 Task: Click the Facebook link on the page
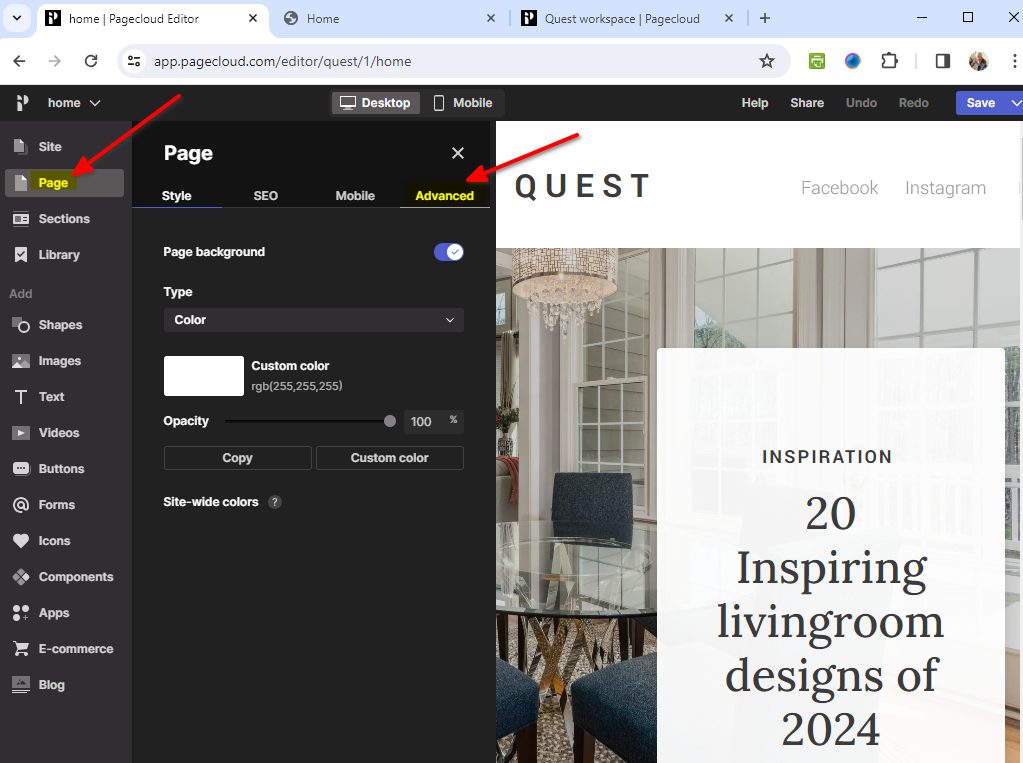pos(840,188)
